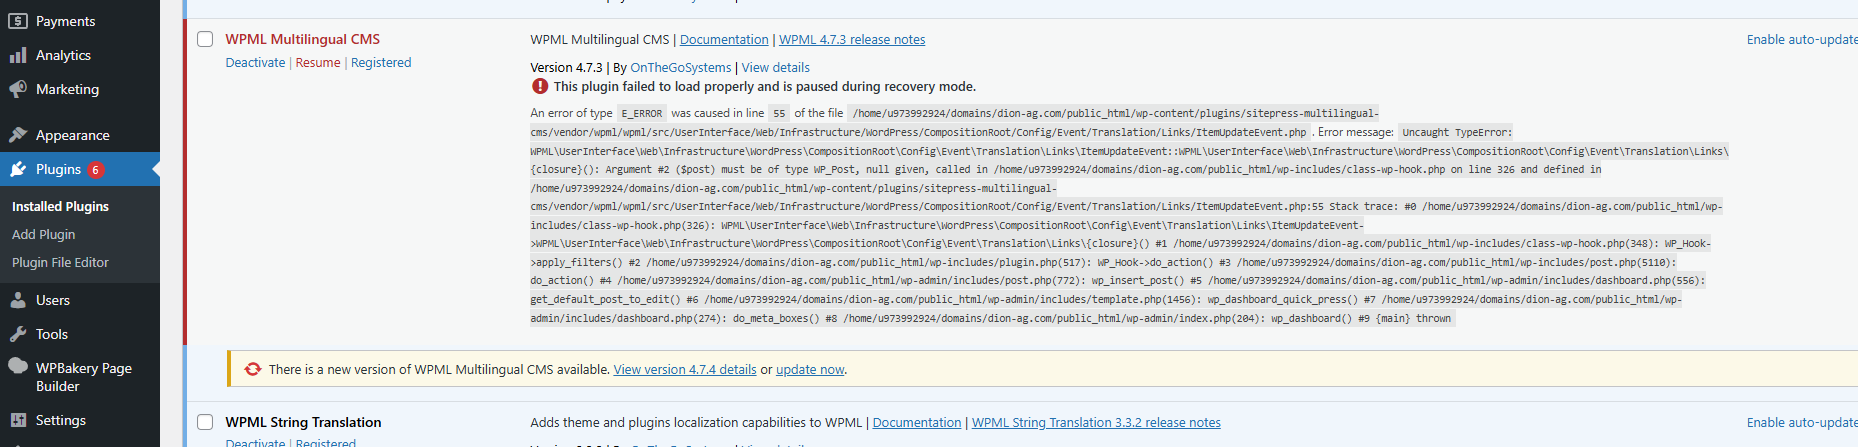Click the Users person icon
Screen dimensions: 1858x447
(18, 300)
